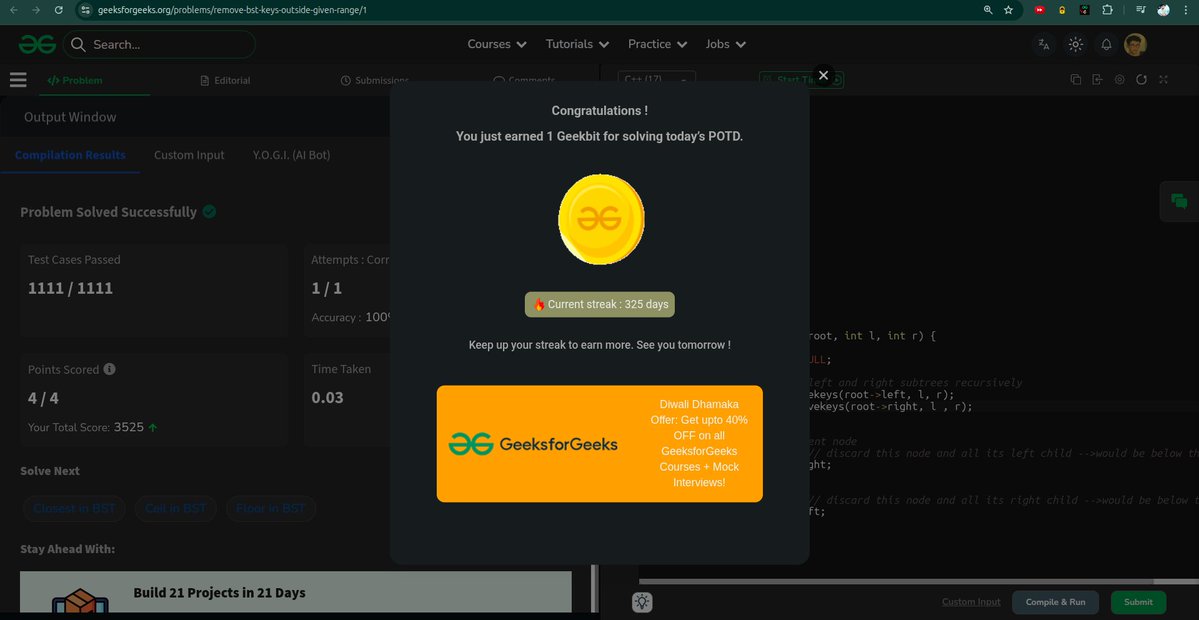Open editor settings gear icon

pyautogui.click(x=1119, y=80)
